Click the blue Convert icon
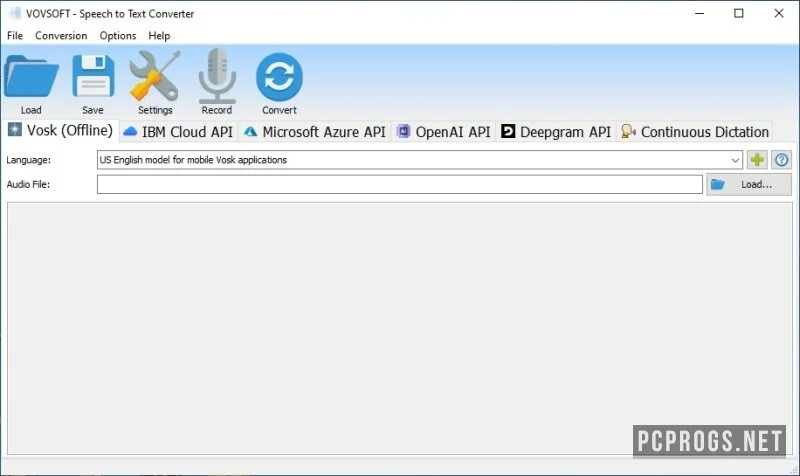 tap(279, 77)
